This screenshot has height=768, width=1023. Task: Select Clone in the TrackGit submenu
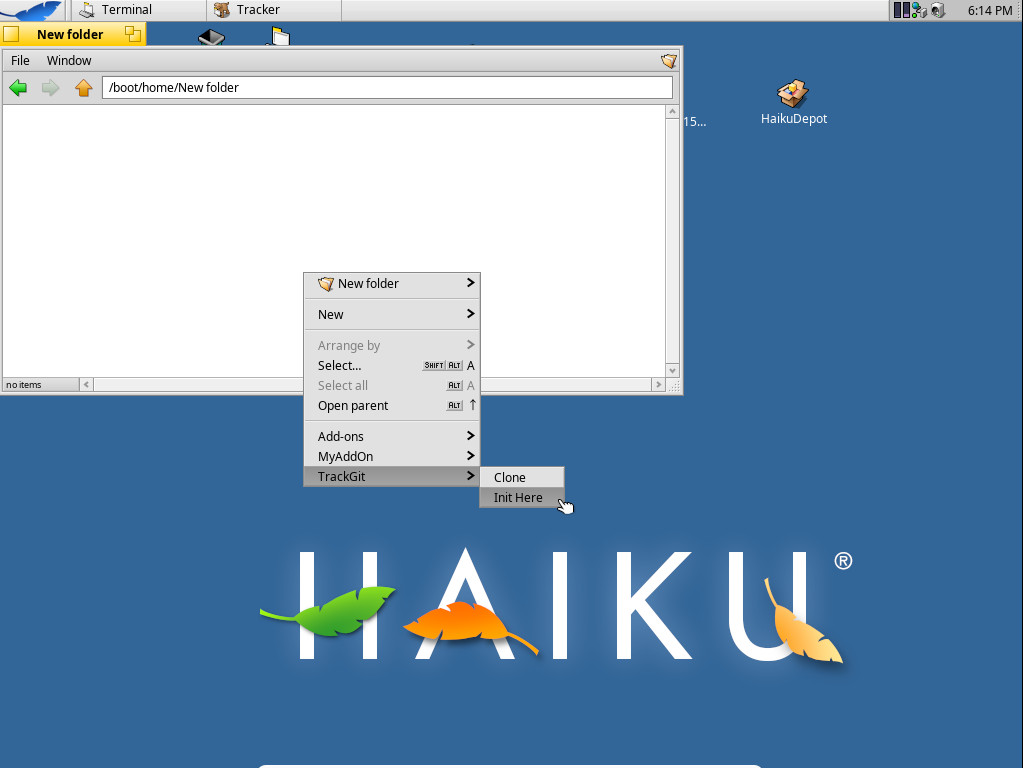[522, 478]
